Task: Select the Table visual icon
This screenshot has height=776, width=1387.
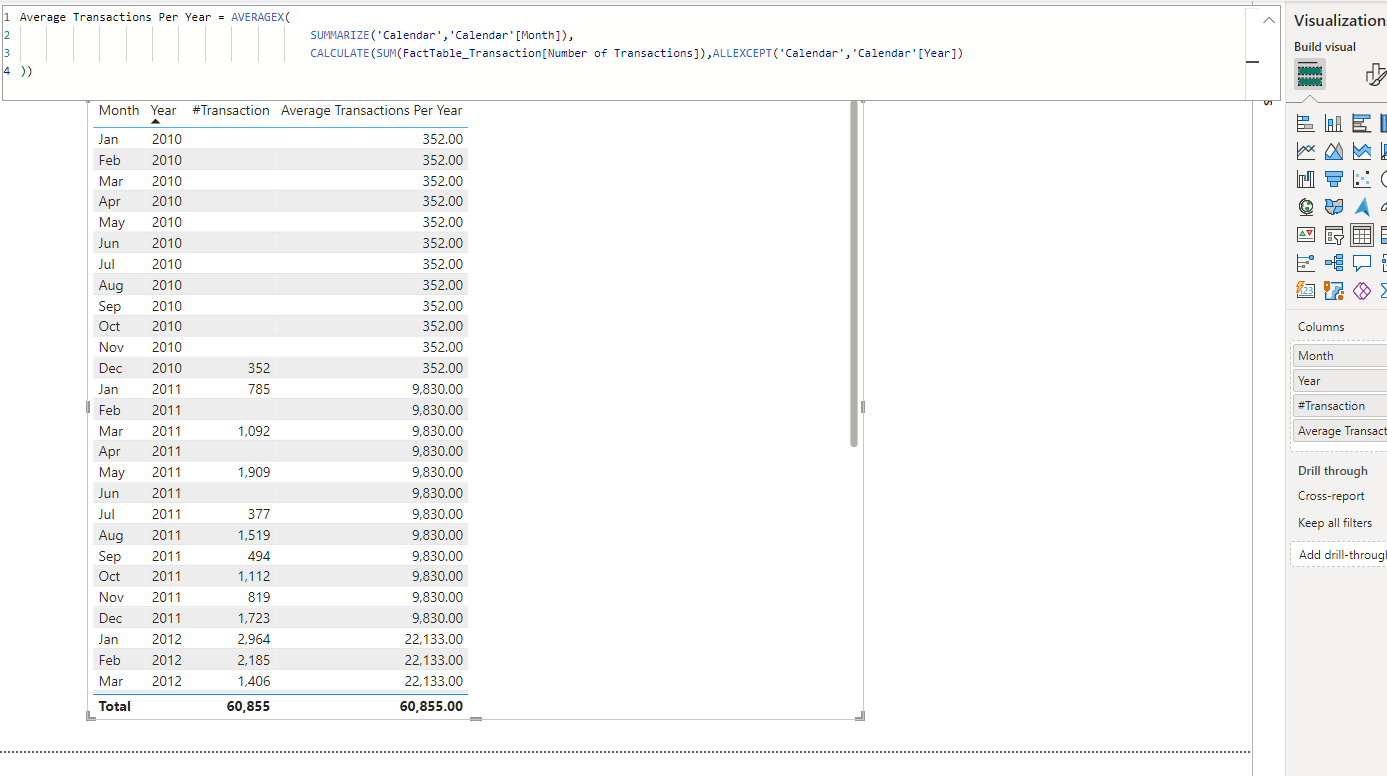Action: click(1361, 235)
